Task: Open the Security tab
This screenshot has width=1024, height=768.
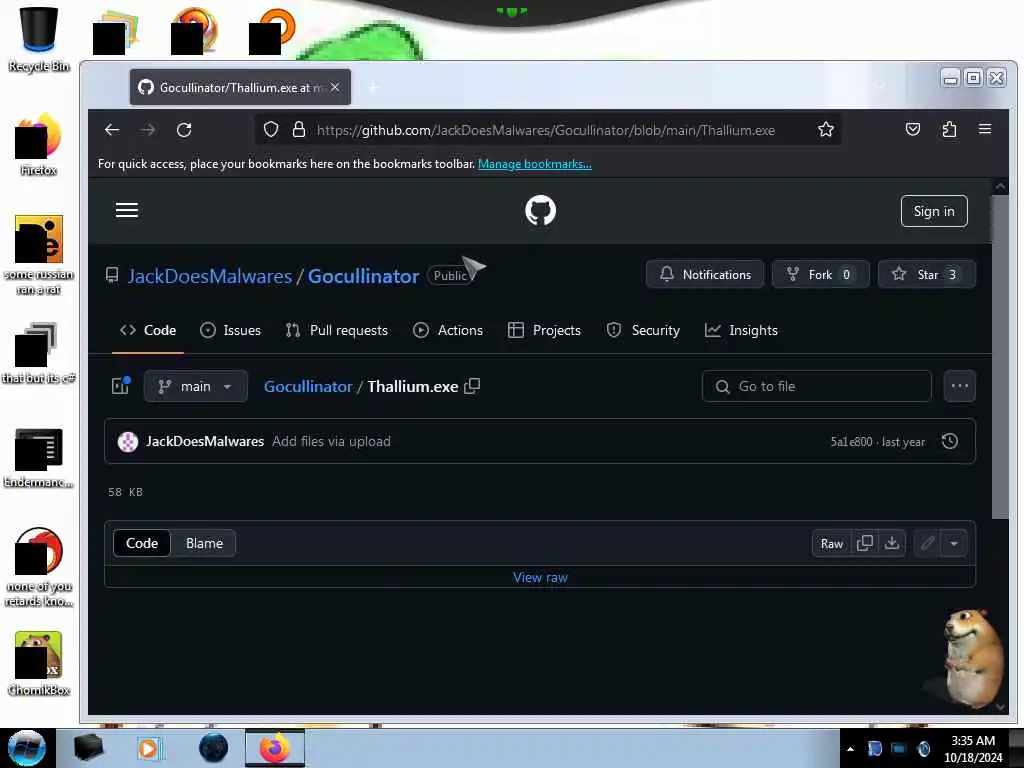Action: tap(643, 330)
